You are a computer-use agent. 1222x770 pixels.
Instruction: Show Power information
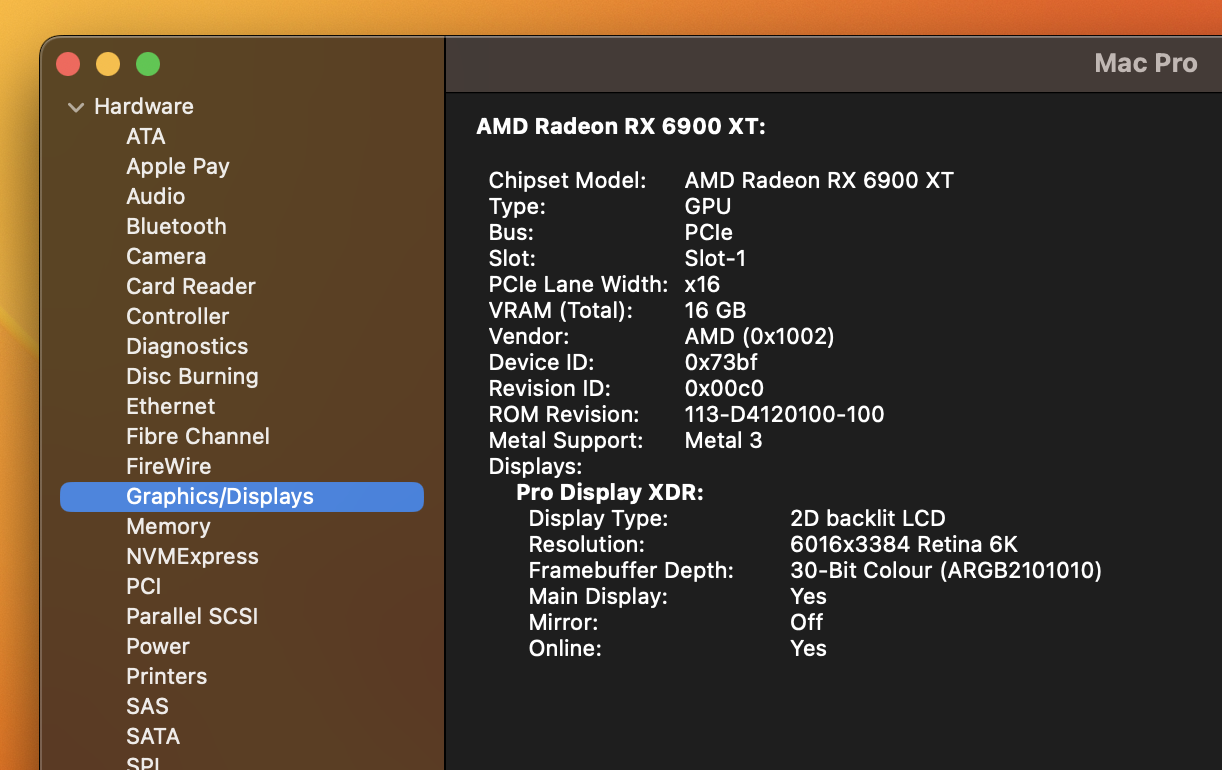158,646
